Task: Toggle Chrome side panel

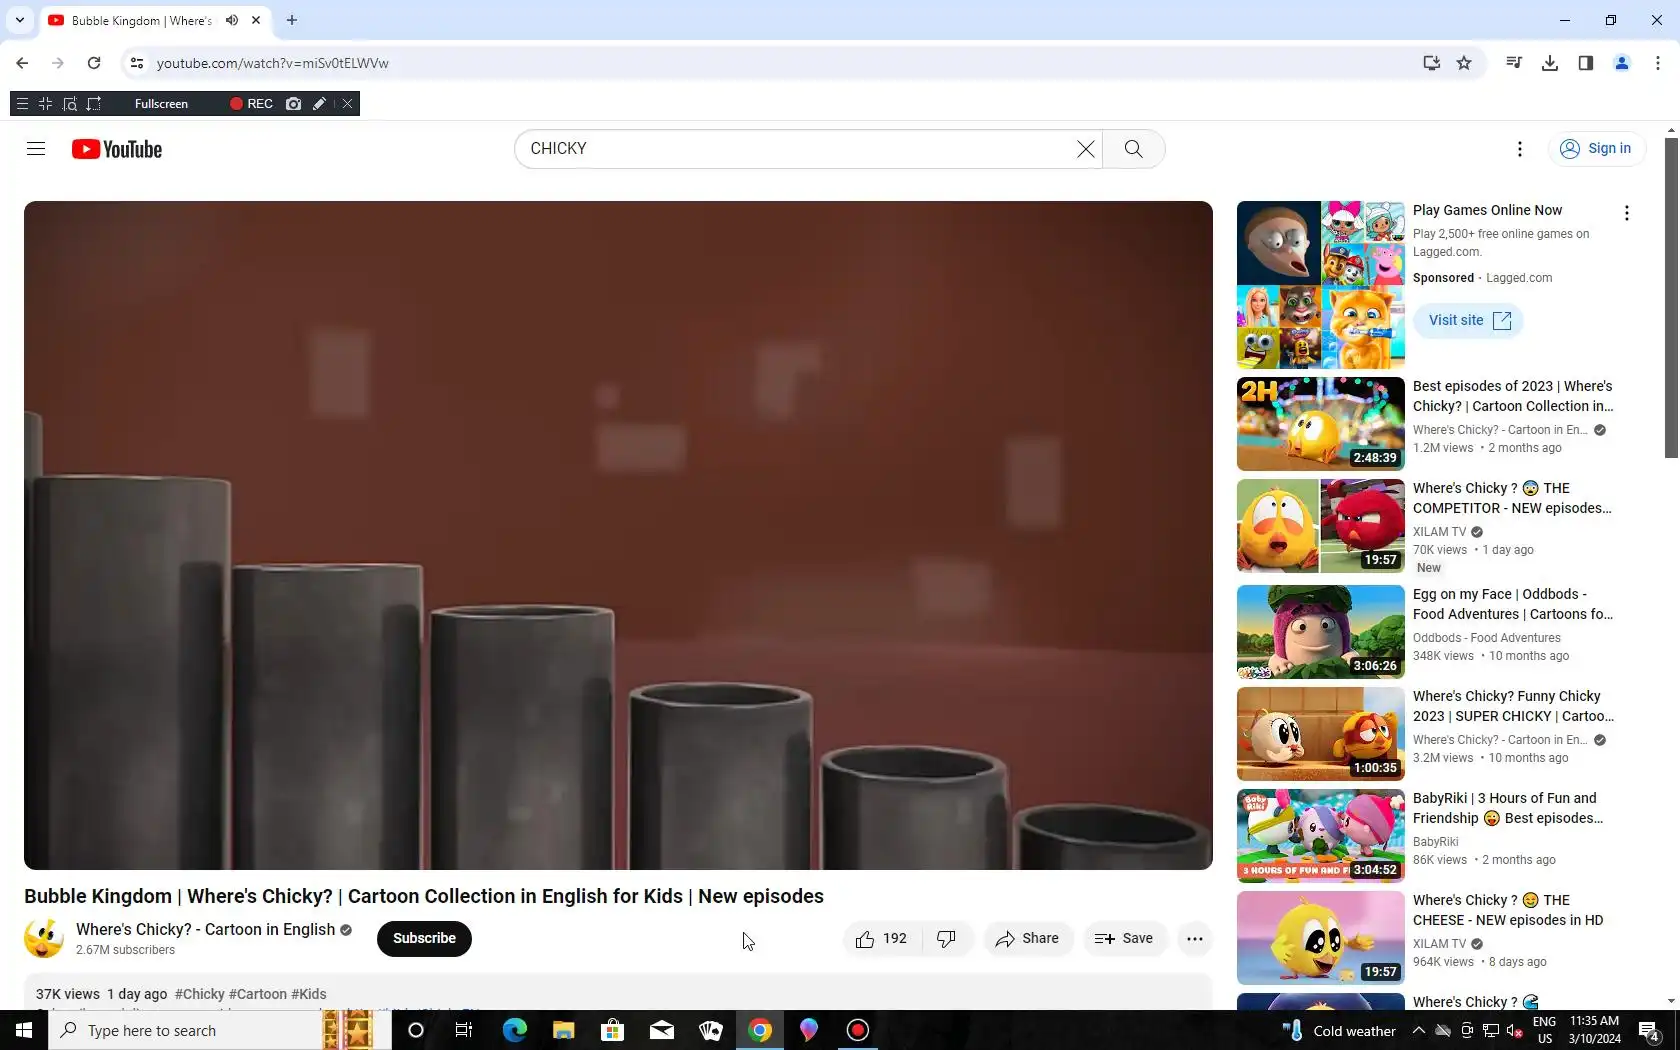Action: tap(1586, 63)
